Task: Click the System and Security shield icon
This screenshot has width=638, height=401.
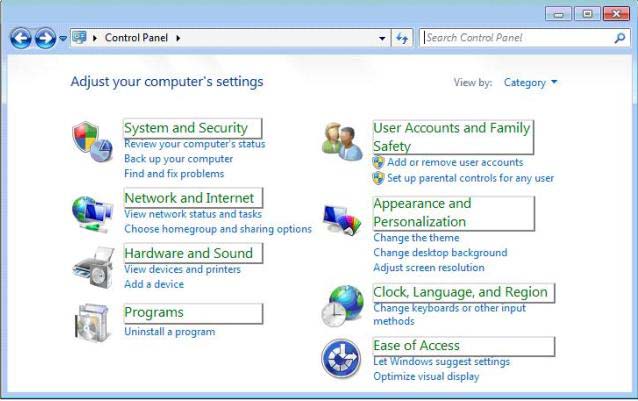Action: coord(92,142)
